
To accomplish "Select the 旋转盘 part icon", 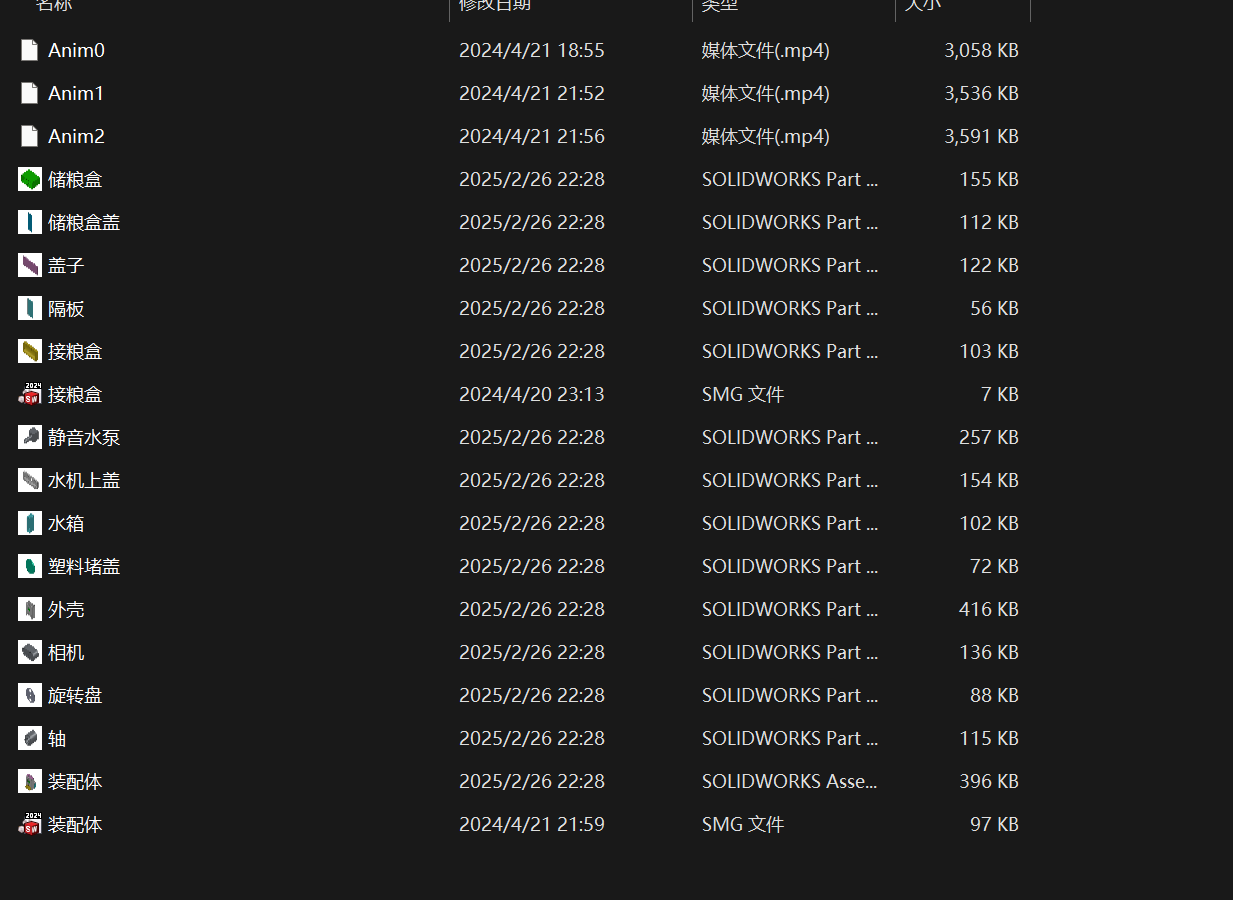I will coord(30,695).
